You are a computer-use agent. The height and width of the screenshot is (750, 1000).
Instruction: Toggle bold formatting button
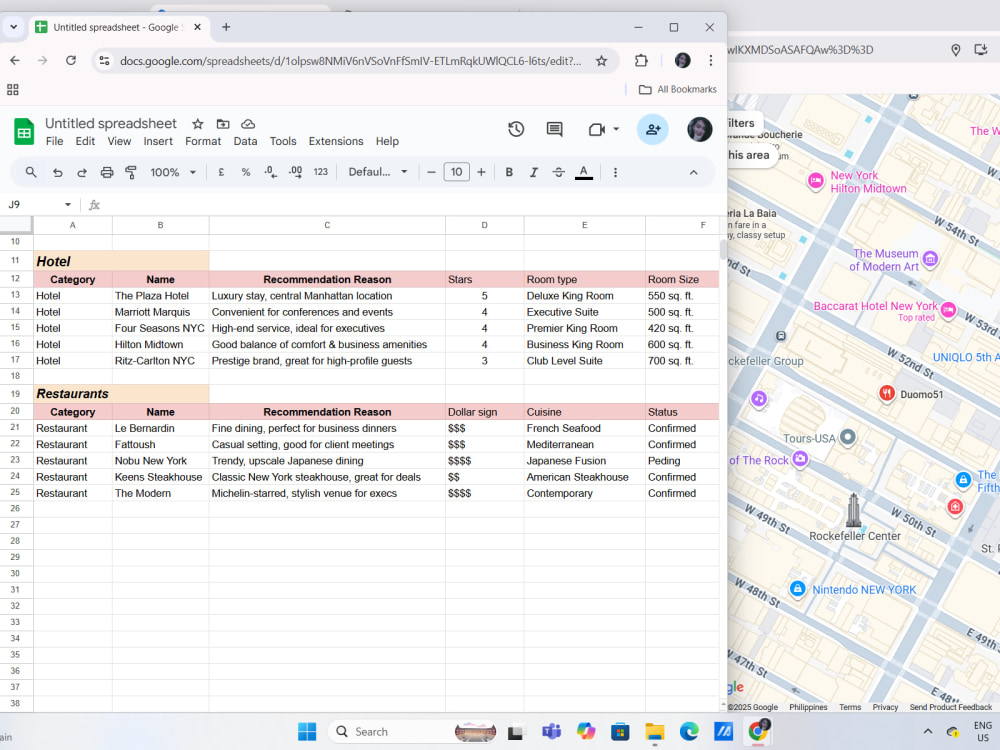(x=509, y=172)
